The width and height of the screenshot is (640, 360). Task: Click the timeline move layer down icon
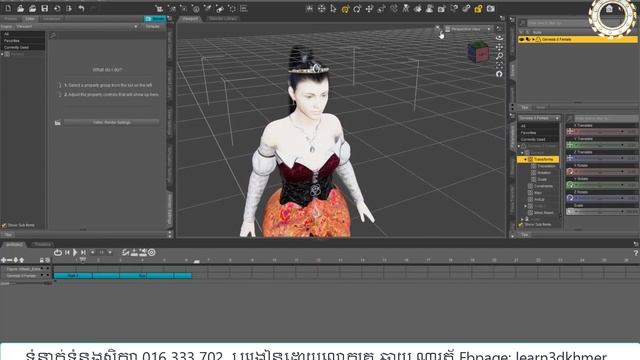(16, 260)
